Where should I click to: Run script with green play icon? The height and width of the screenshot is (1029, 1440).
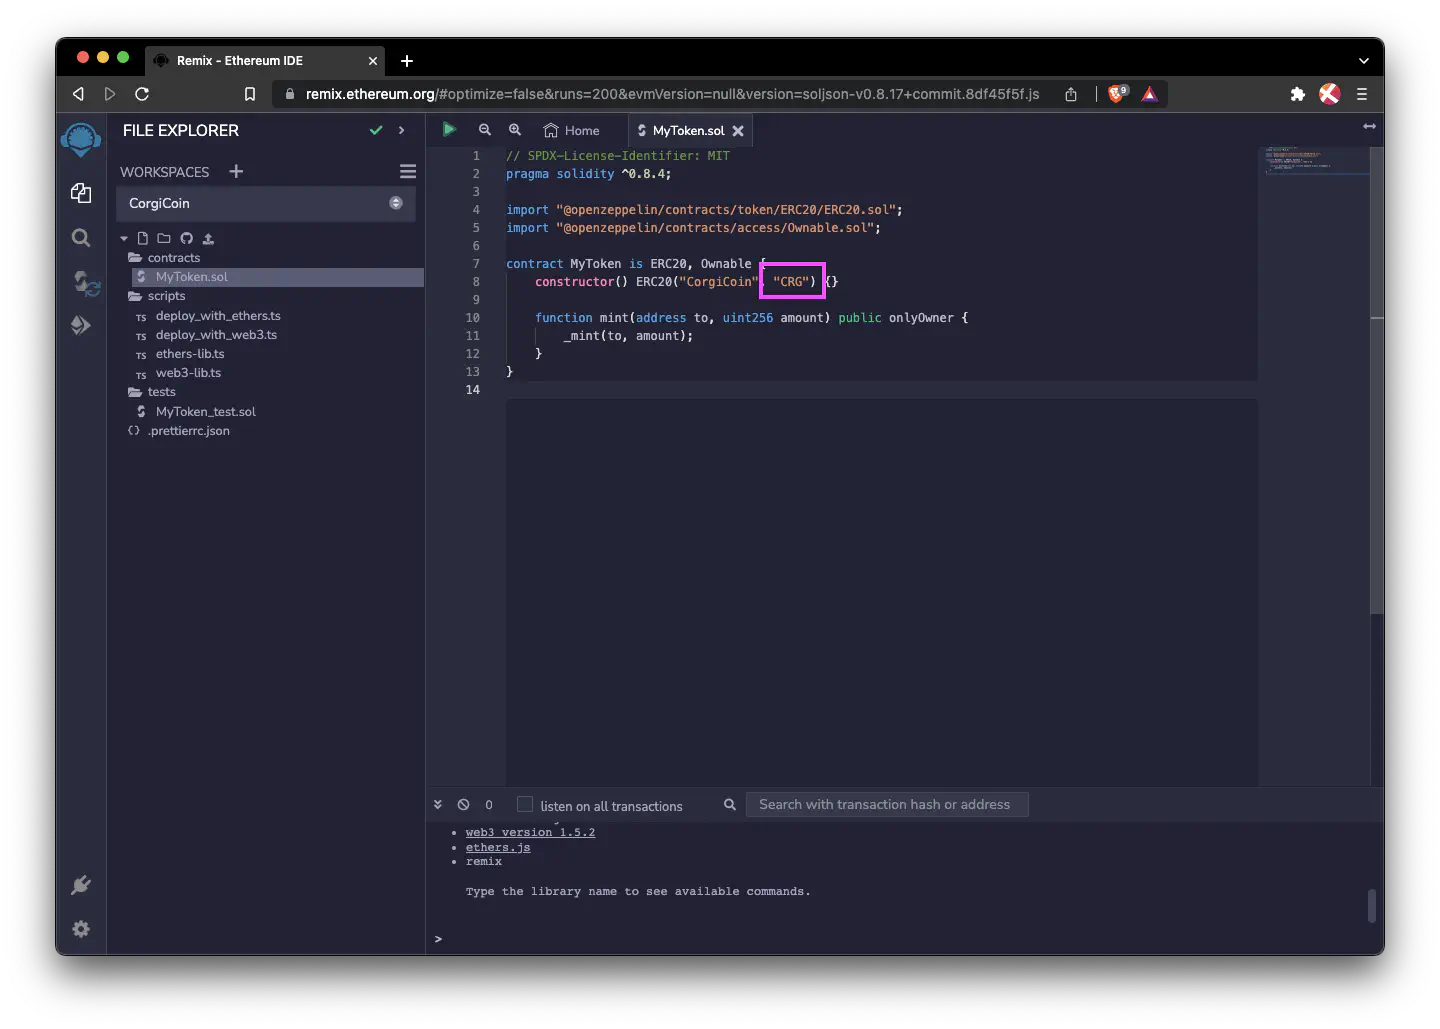[449, 129]
